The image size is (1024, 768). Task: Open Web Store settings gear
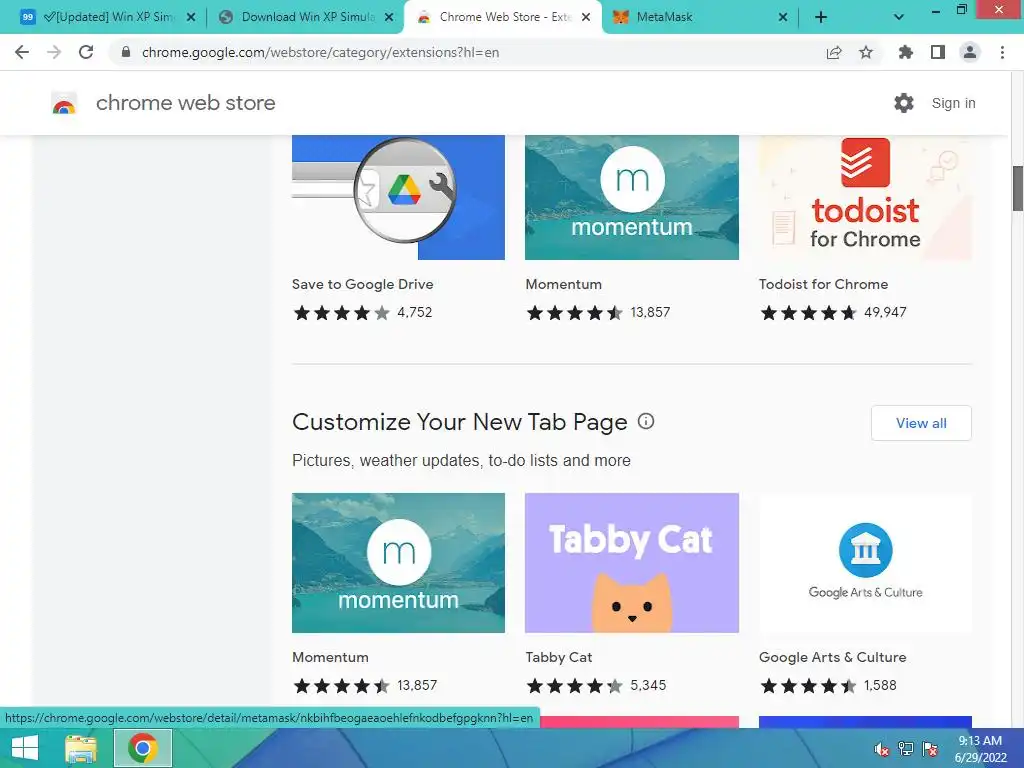[904, 103]
